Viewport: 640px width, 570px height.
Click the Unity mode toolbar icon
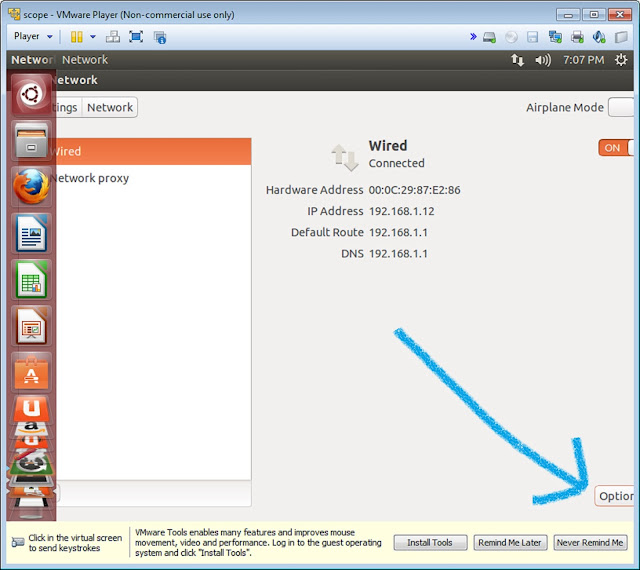(160, 37)
